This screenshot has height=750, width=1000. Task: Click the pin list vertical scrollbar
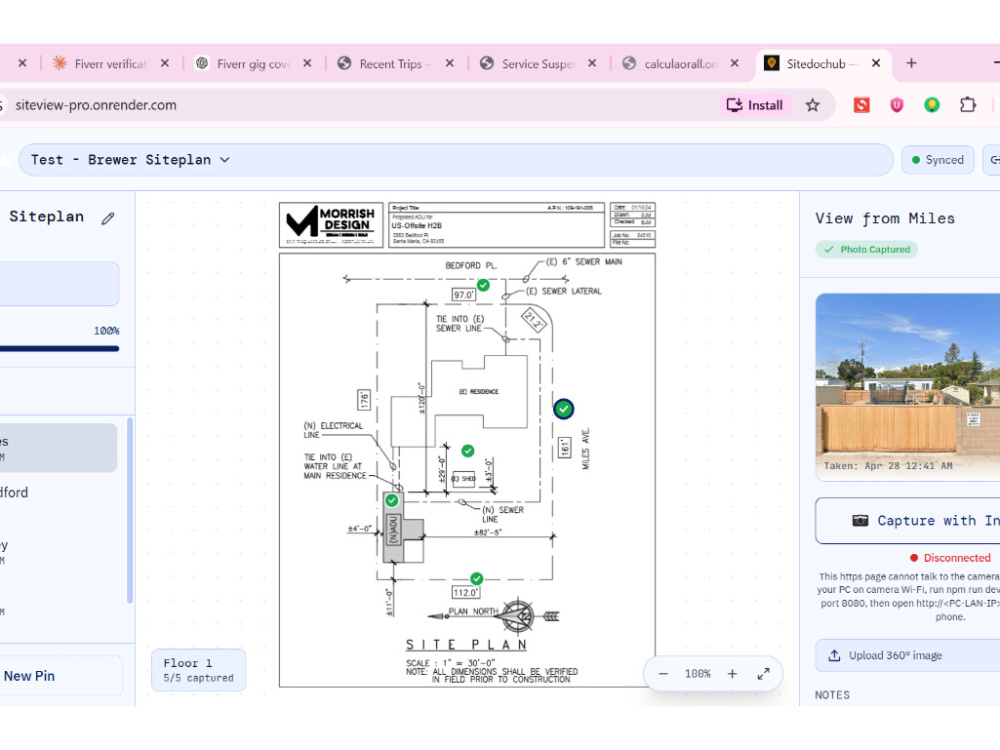click(x=130, y=510)
